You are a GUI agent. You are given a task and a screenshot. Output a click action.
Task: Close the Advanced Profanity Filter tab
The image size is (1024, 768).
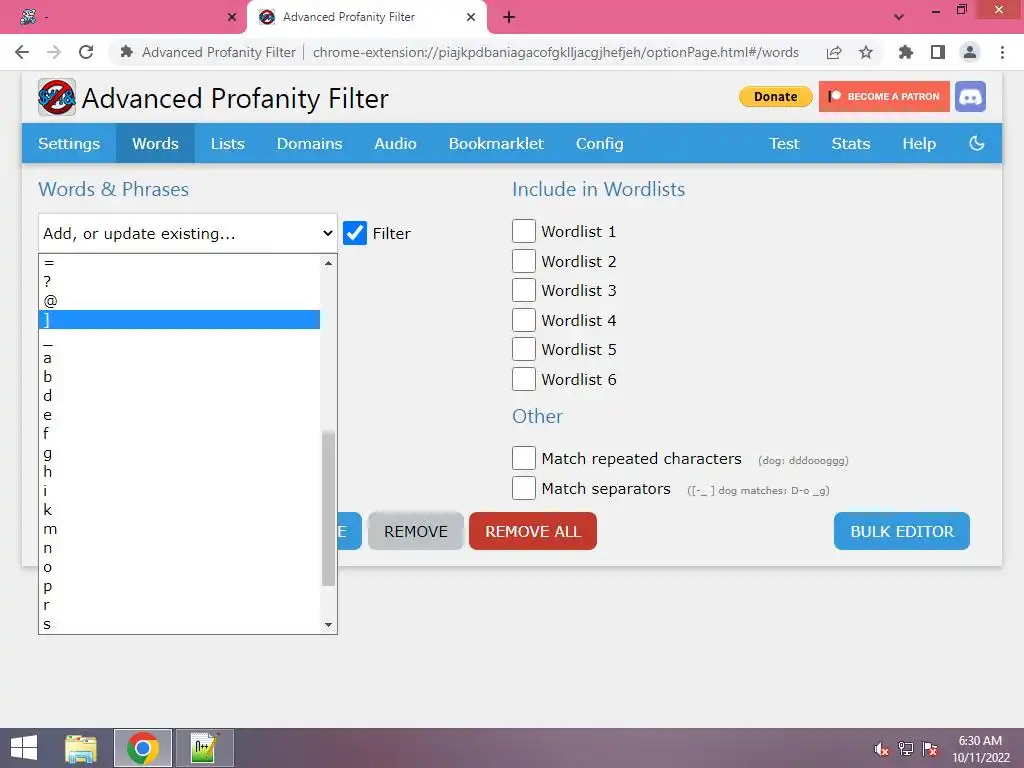471,18
